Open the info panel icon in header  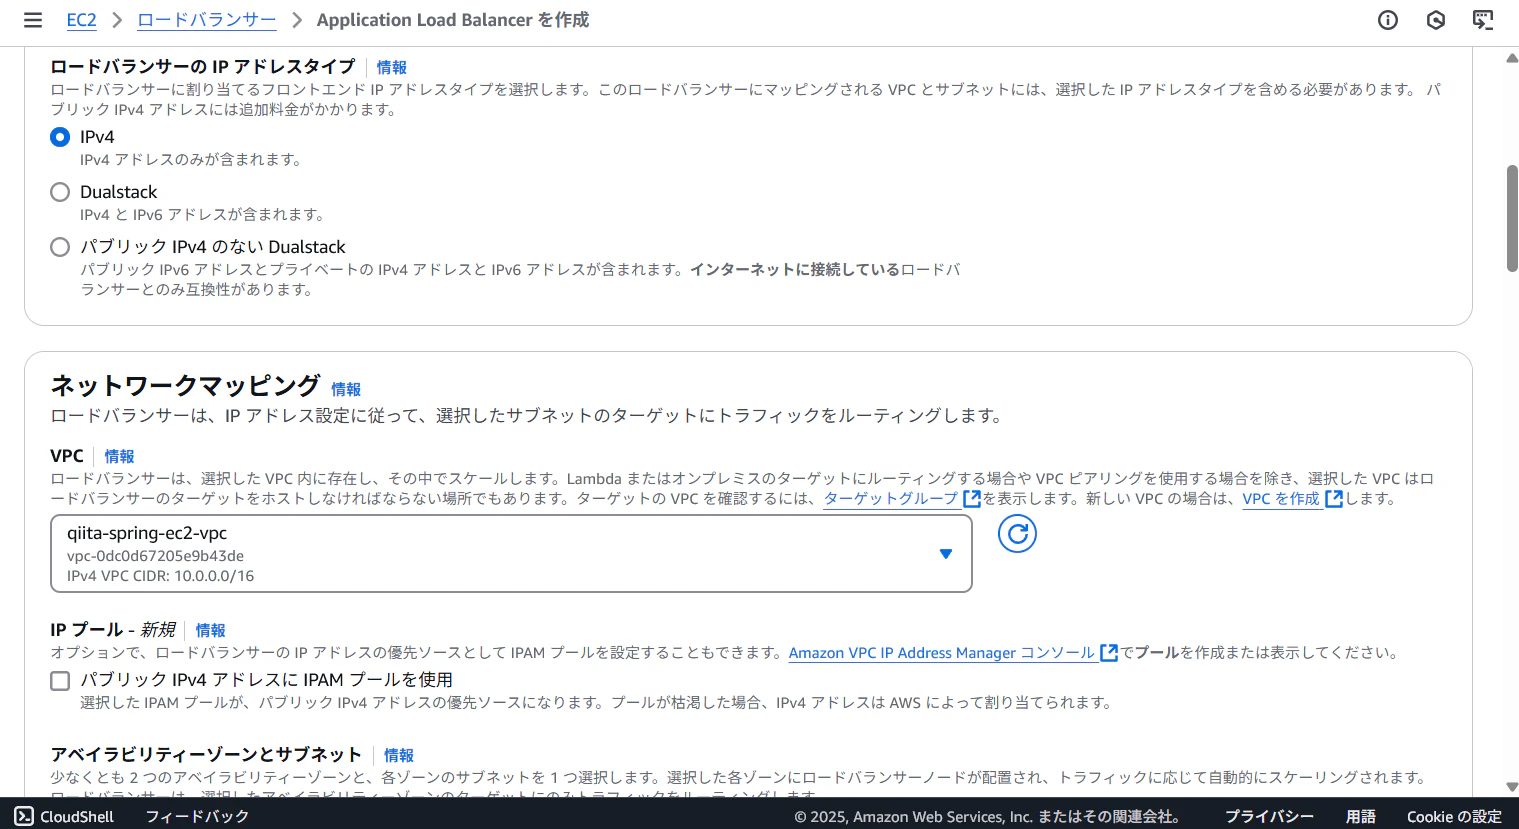[x=1388, y=20]
